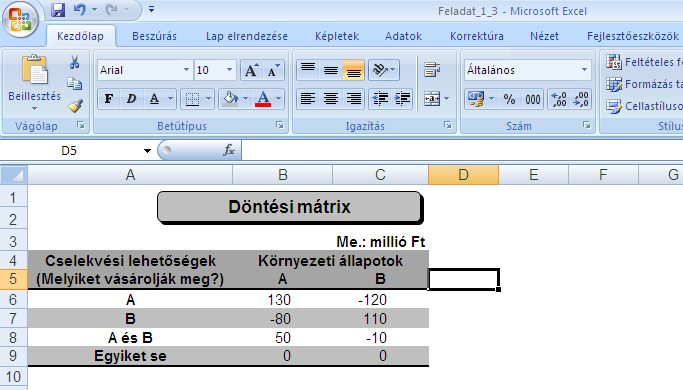Merge and center cells
The width and height of the screenshot is (683, 390).
coord(432,99)
